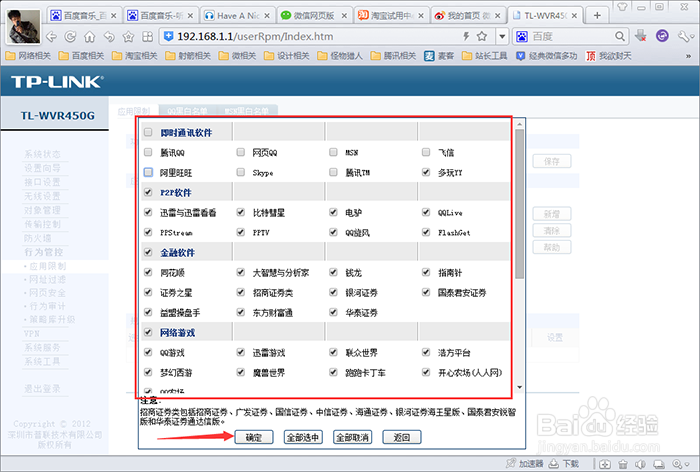Close the 微信网页版 tab
Viewport: 700px width, 472px height.
344,16
